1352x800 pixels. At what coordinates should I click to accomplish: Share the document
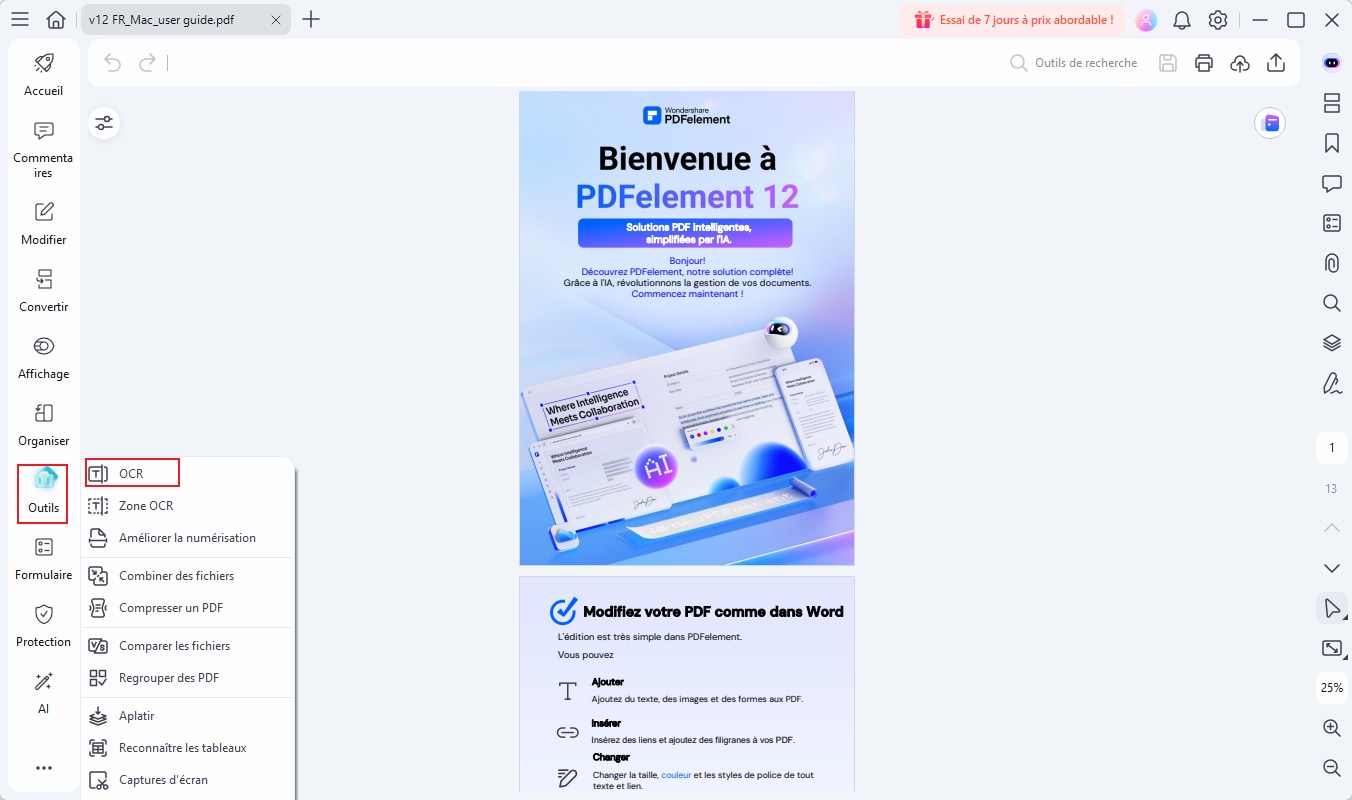(1276, 63)
